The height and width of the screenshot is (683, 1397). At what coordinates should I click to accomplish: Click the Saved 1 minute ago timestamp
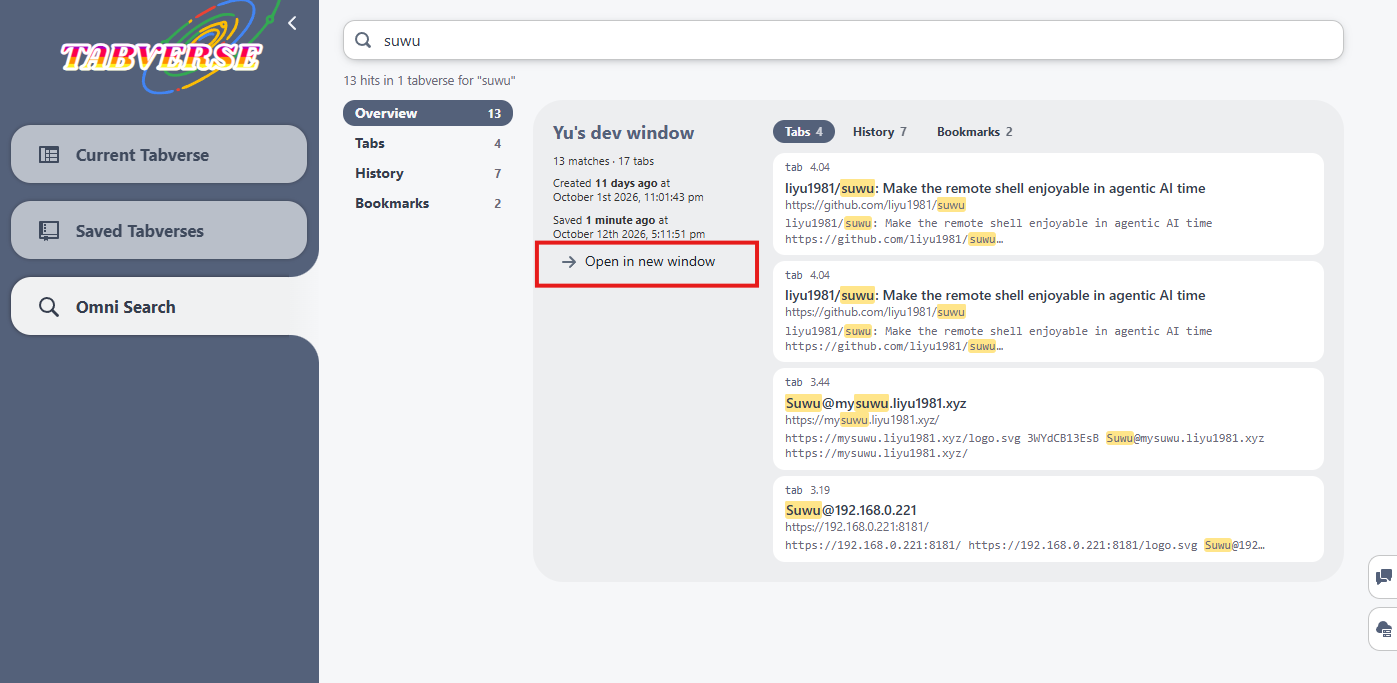(x=629, y=227)
